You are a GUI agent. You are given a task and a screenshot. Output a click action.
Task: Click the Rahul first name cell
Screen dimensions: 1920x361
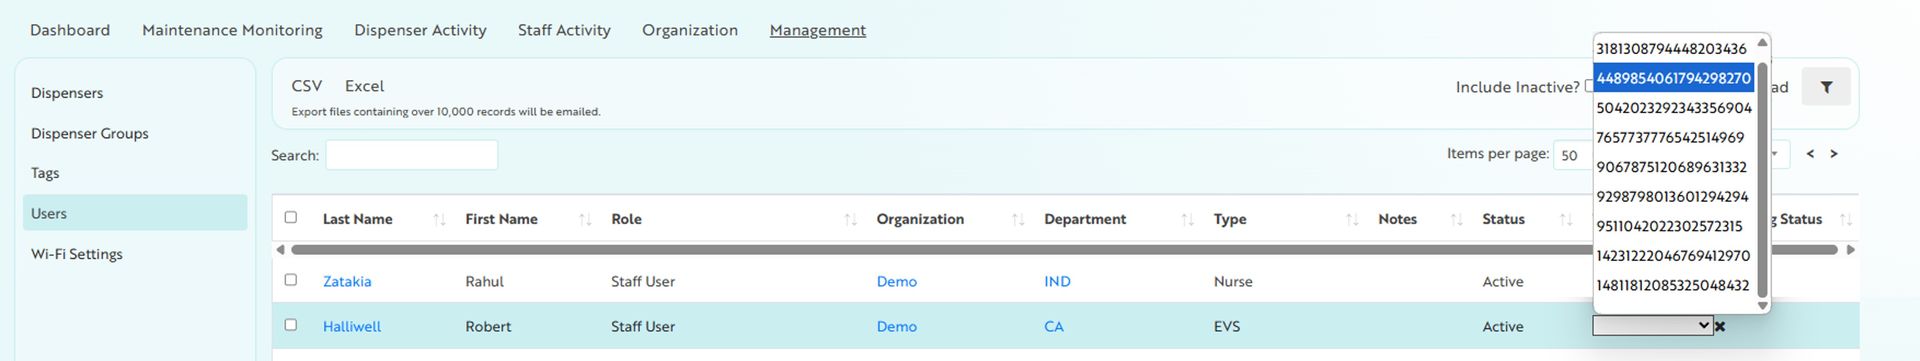coord(484,282)
